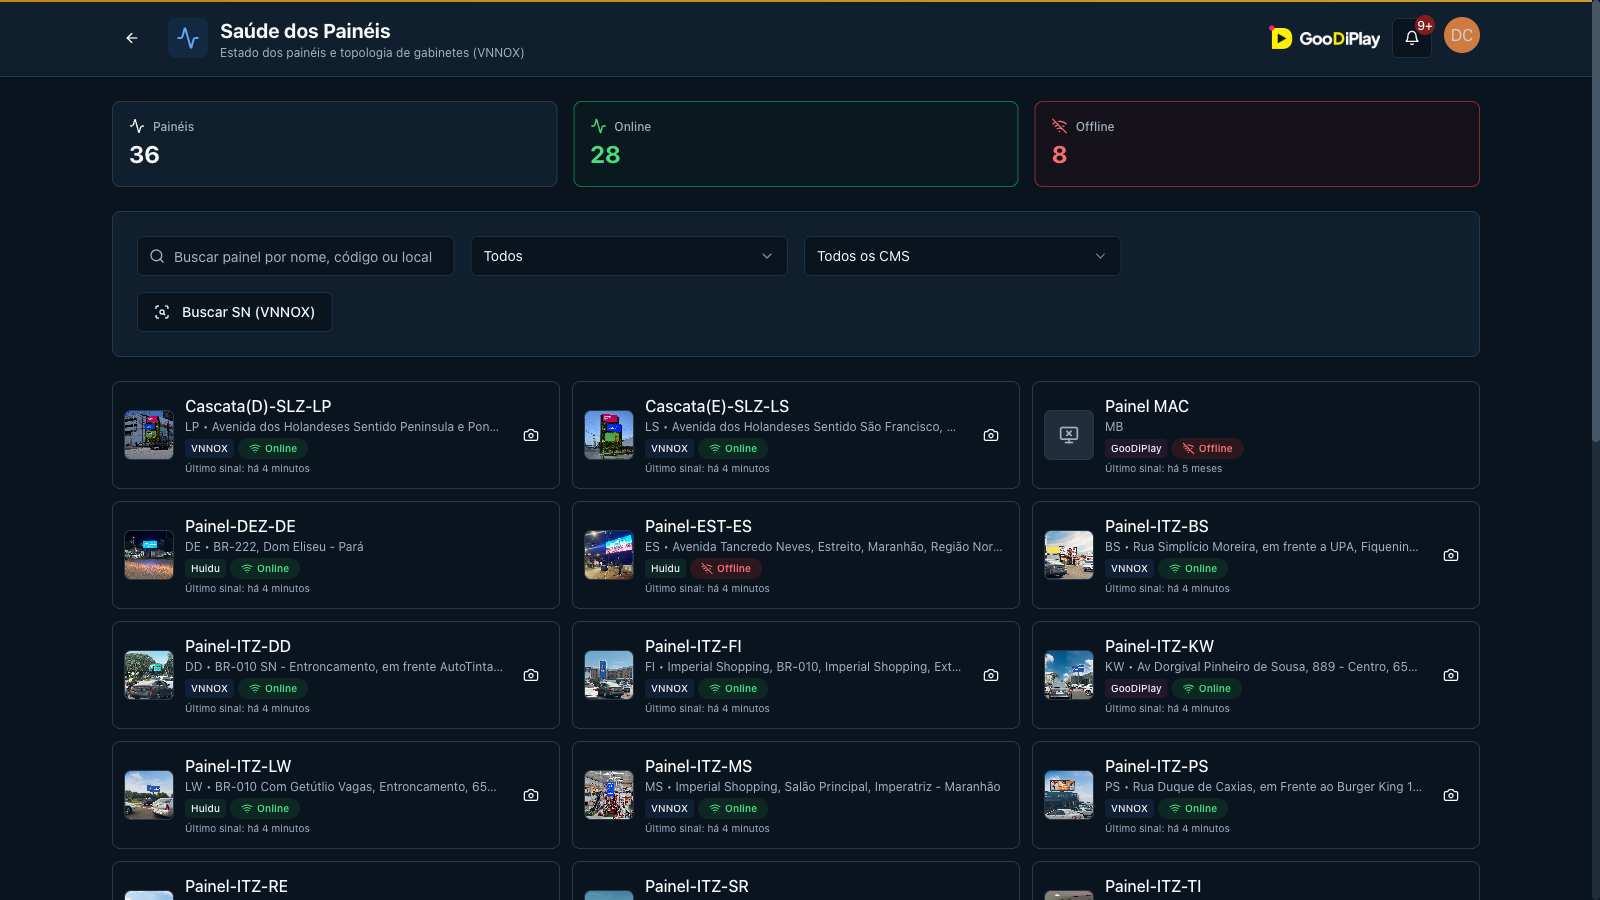Image resolution: width=1600 pixels, height=900 pixels.
Task: Open camera snapshot for Painel-ITZ-PS
Action: 1451,795
